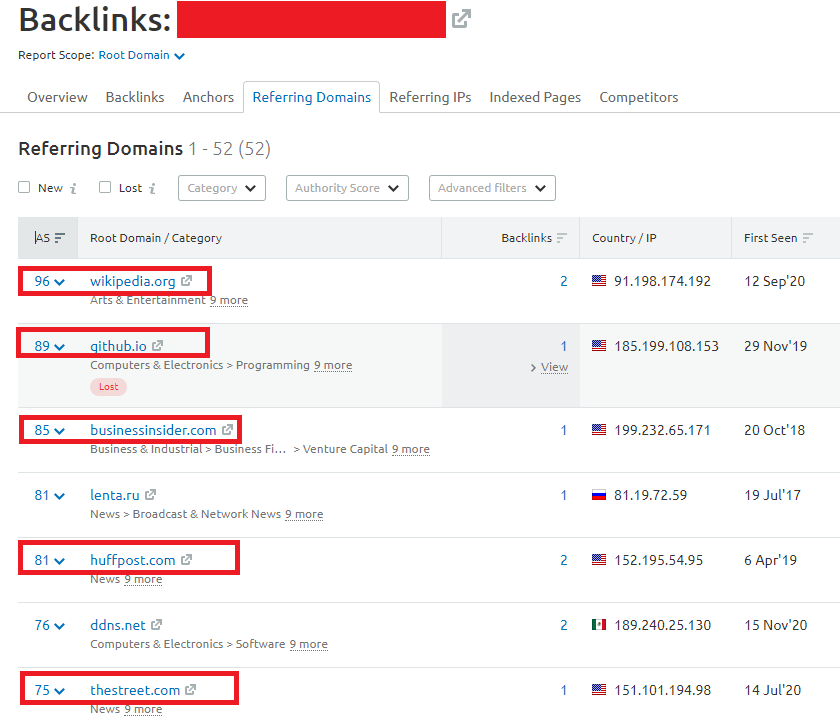Open the huffpost.com external link icon
This screenshot has width=840, height=716.
[186, 560]
